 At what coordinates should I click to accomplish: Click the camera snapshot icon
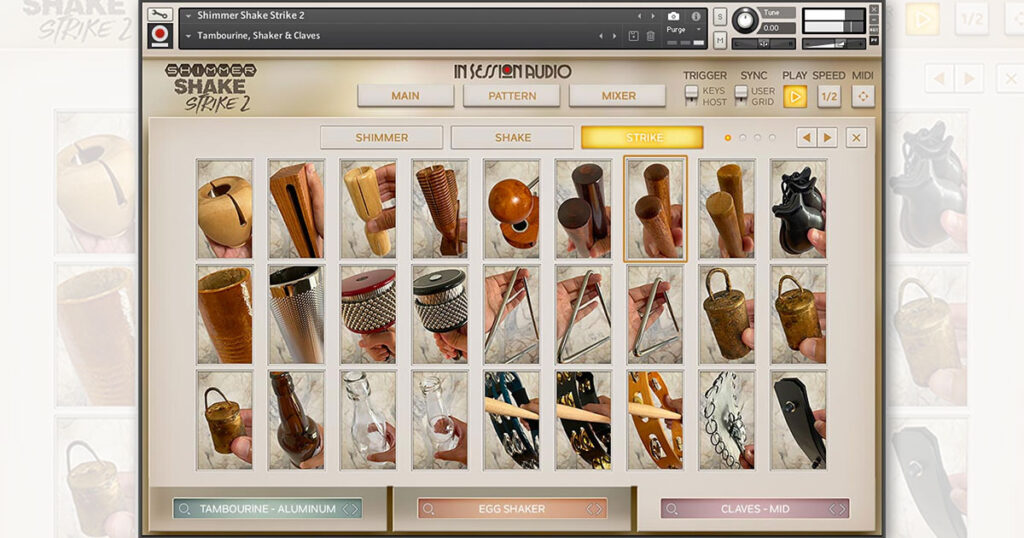(x=673, y=16)
